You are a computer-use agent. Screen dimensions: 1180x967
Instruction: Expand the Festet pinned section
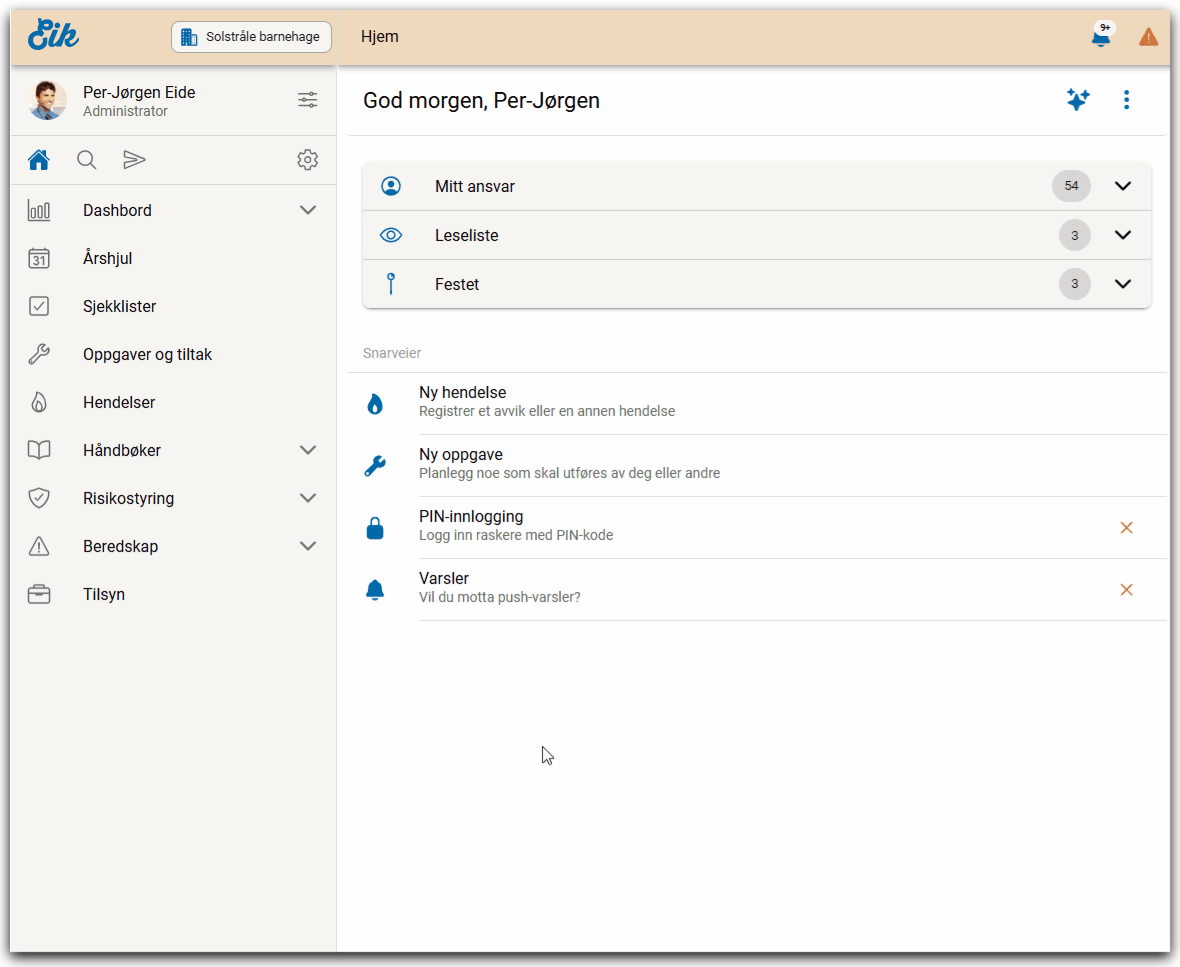point(1122,284)
